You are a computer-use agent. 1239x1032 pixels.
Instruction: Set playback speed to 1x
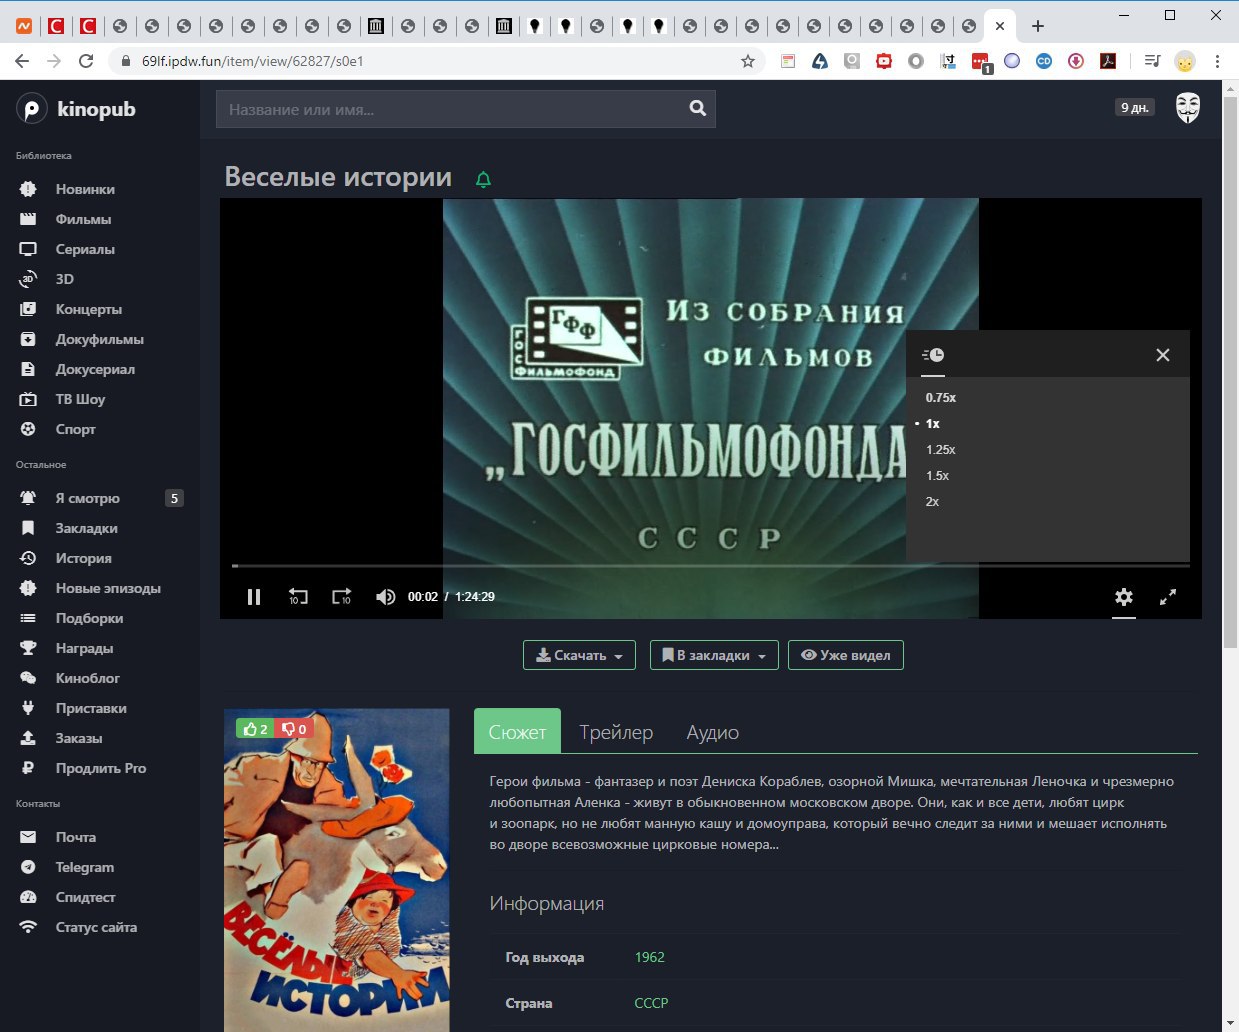pyautogui.click(x=933, y=424)
